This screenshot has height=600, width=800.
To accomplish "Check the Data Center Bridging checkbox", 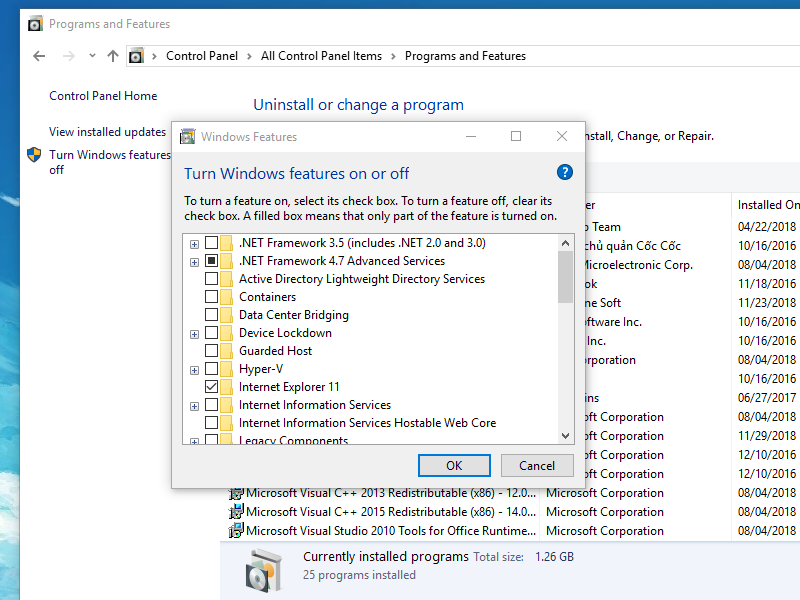I will pyautogui.click(x=211, y=315).
